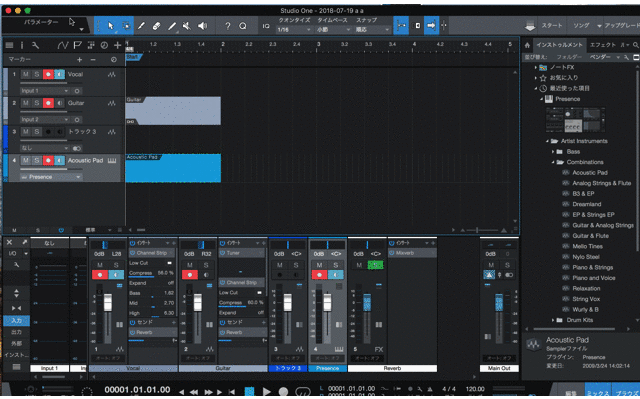
Task: Toggle the snap-to-cursor button
Action: [401, 26]
